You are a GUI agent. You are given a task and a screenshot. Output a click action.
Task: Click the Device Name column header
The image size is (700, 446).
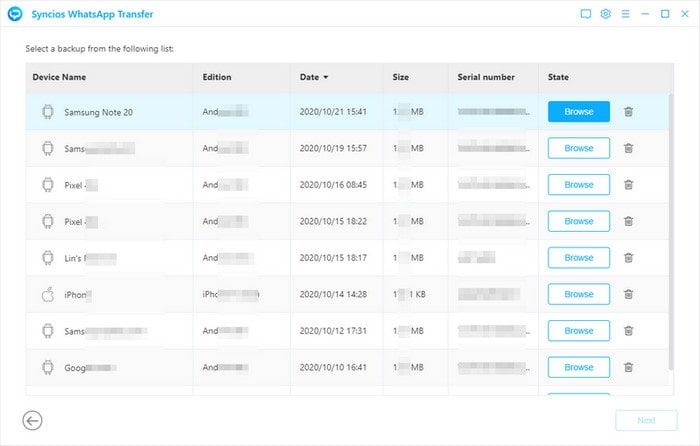pyautogui.click(x=59, y=77)
